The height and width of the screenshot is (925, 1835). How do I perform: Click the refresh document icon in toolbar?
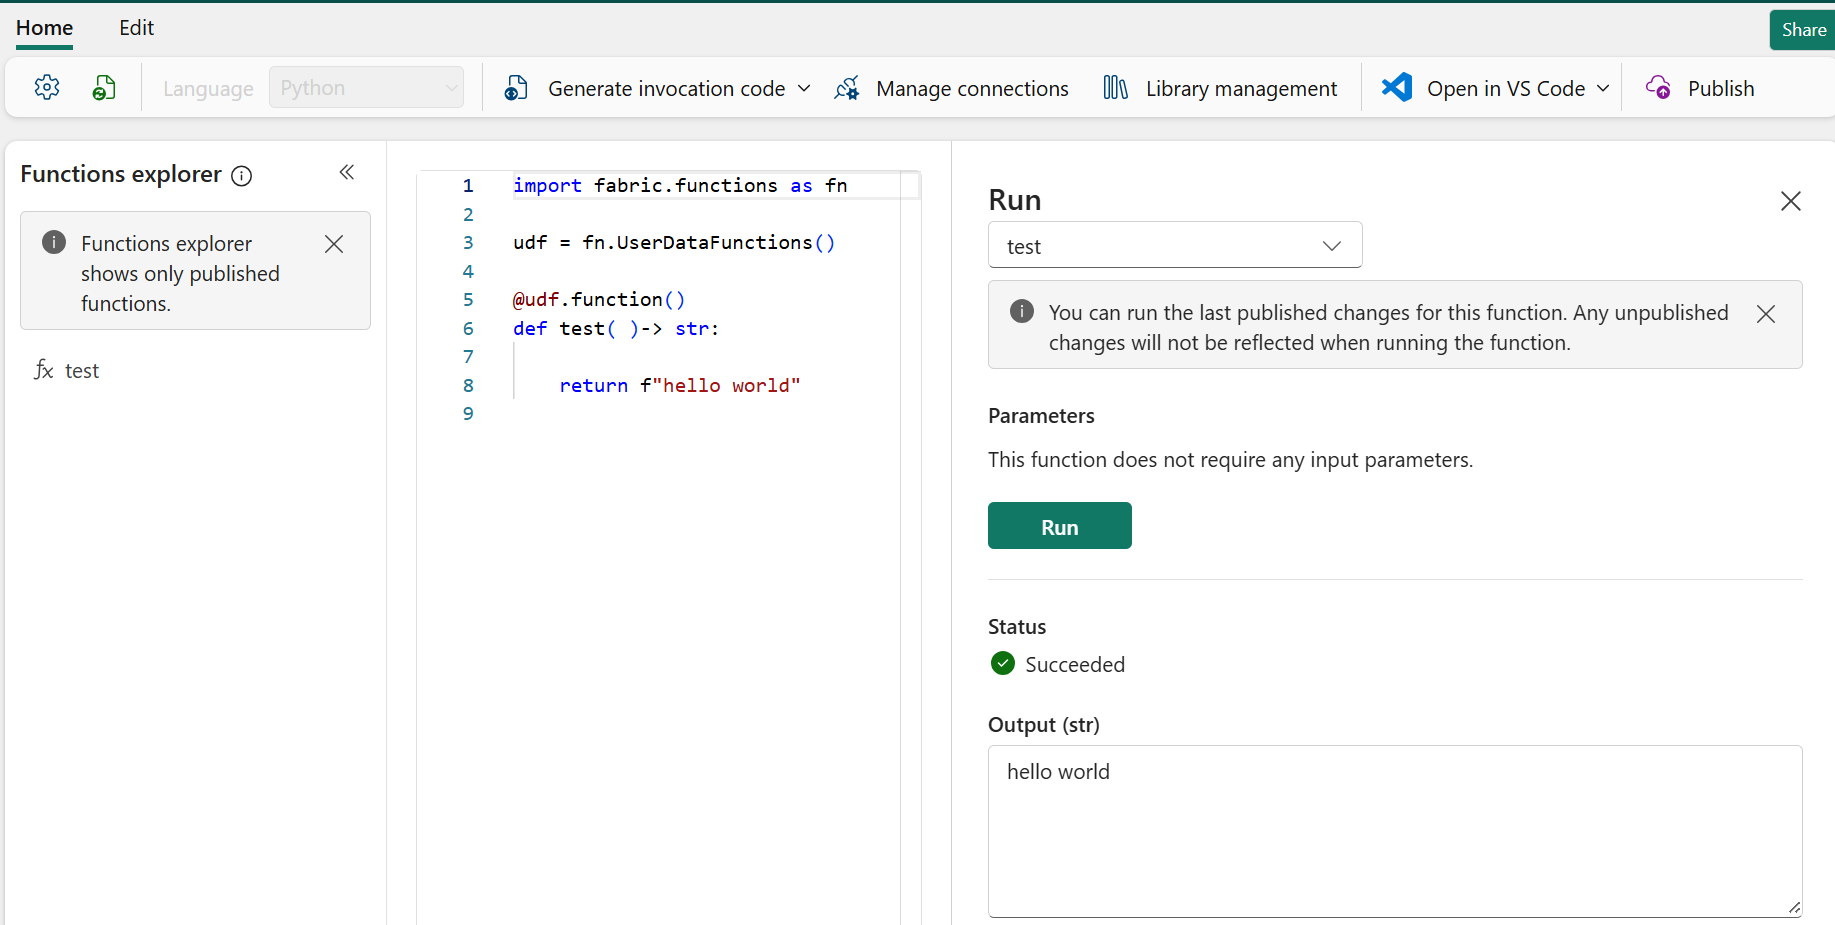[x=104, y=88]
